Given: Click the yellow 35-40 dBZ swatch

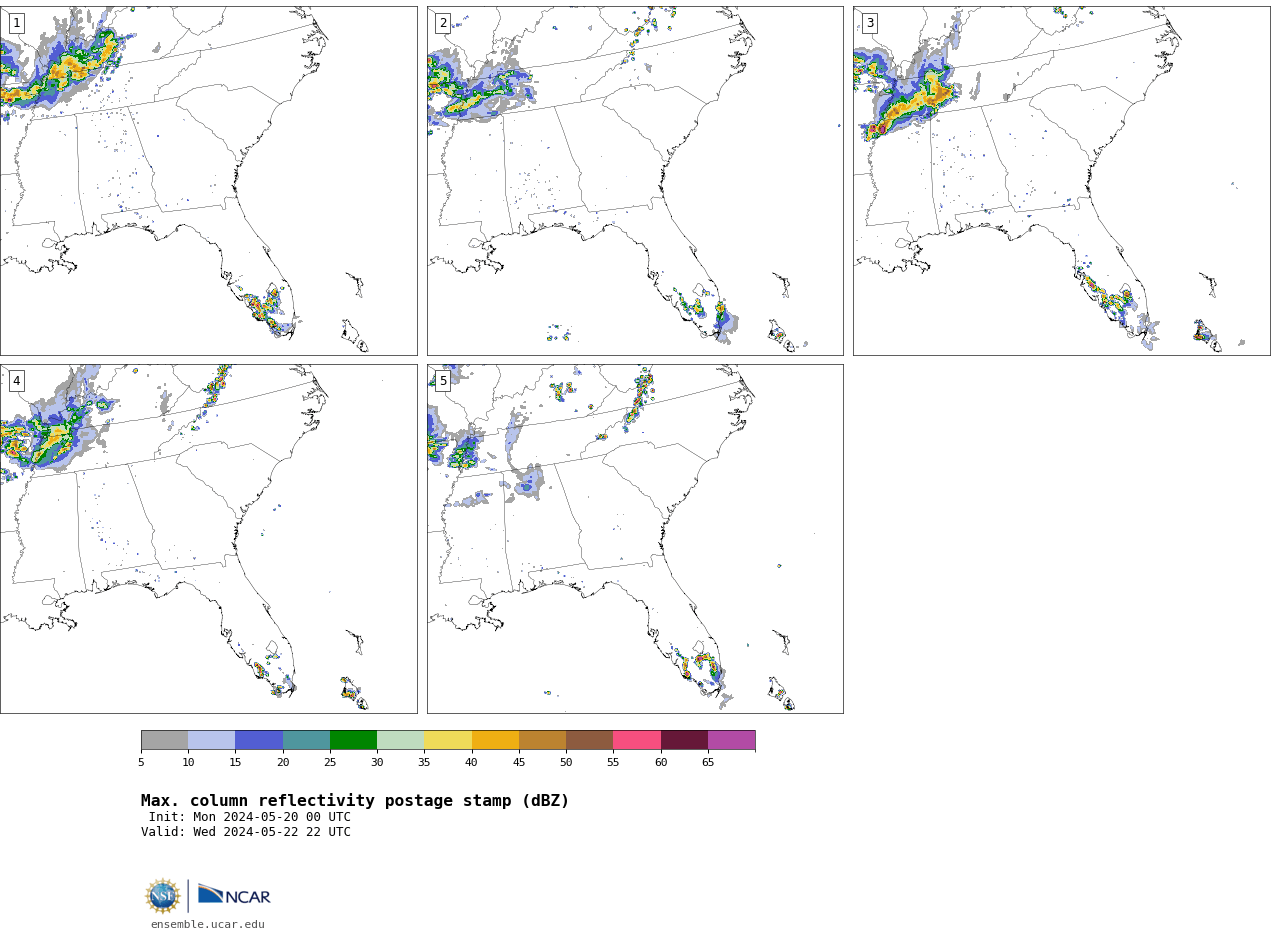Looking at the screenshot, I should click(448, 740).
